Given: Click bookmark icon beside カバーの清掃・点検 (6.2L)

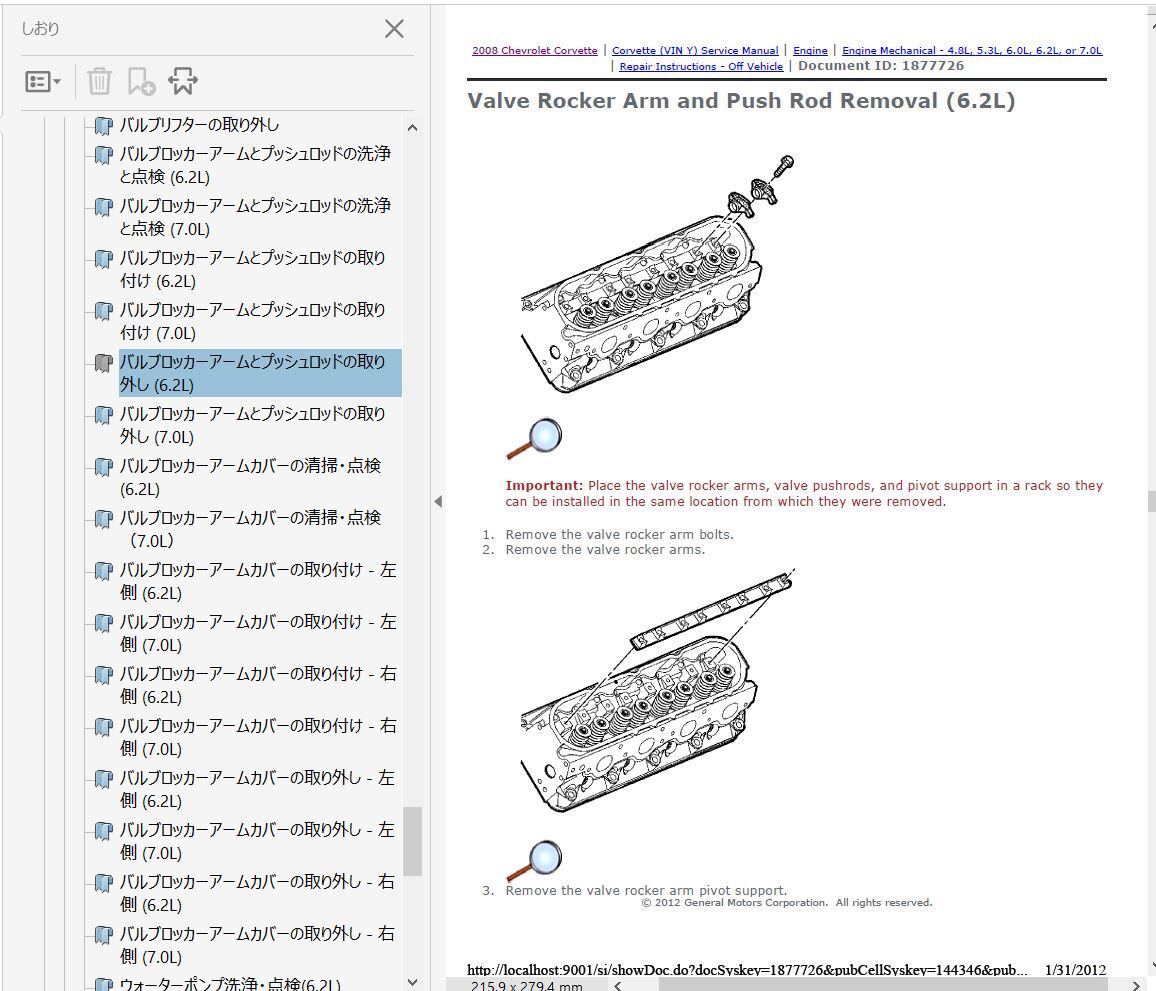Looking at the screenshot, I should 104,467.
